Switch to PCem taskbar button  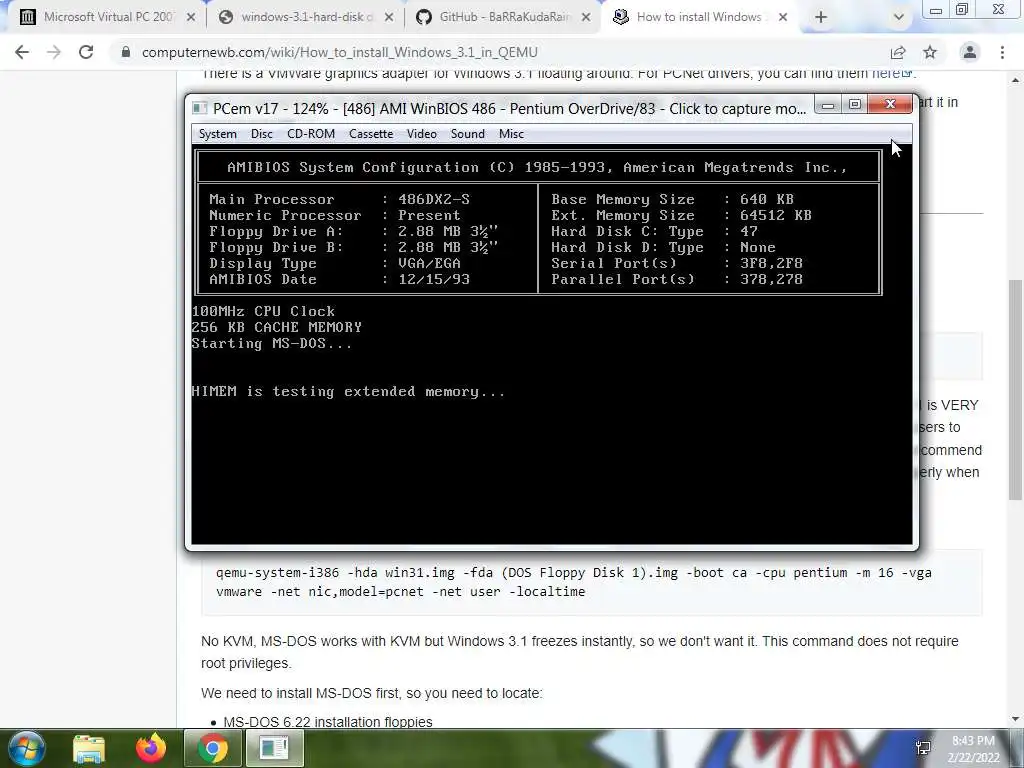274,748
